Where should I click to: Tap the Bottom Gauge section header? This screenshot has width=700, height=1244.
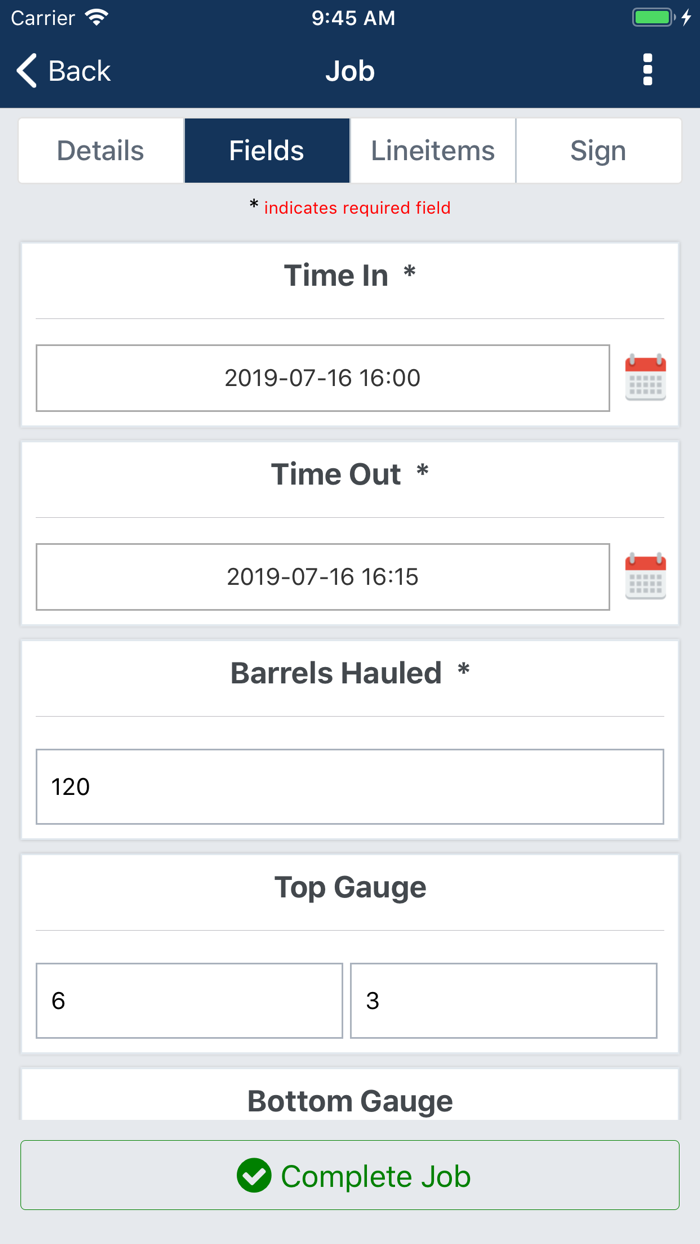[350, 1100]
